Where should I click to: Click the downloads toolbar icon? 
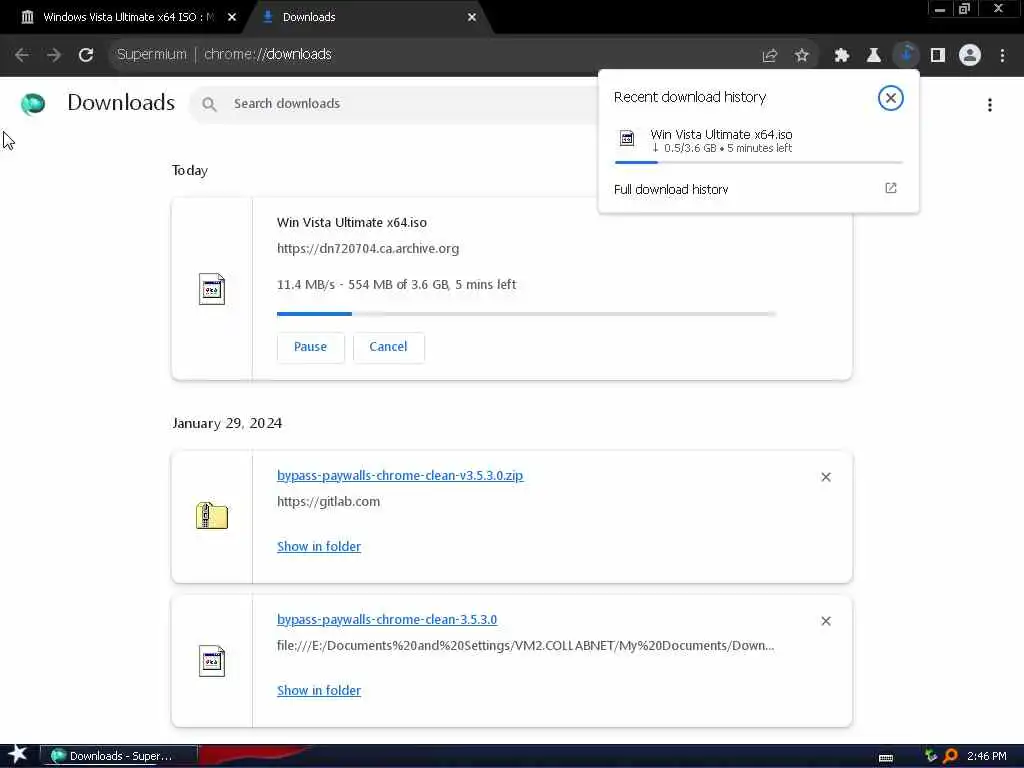tap(906, 56)
